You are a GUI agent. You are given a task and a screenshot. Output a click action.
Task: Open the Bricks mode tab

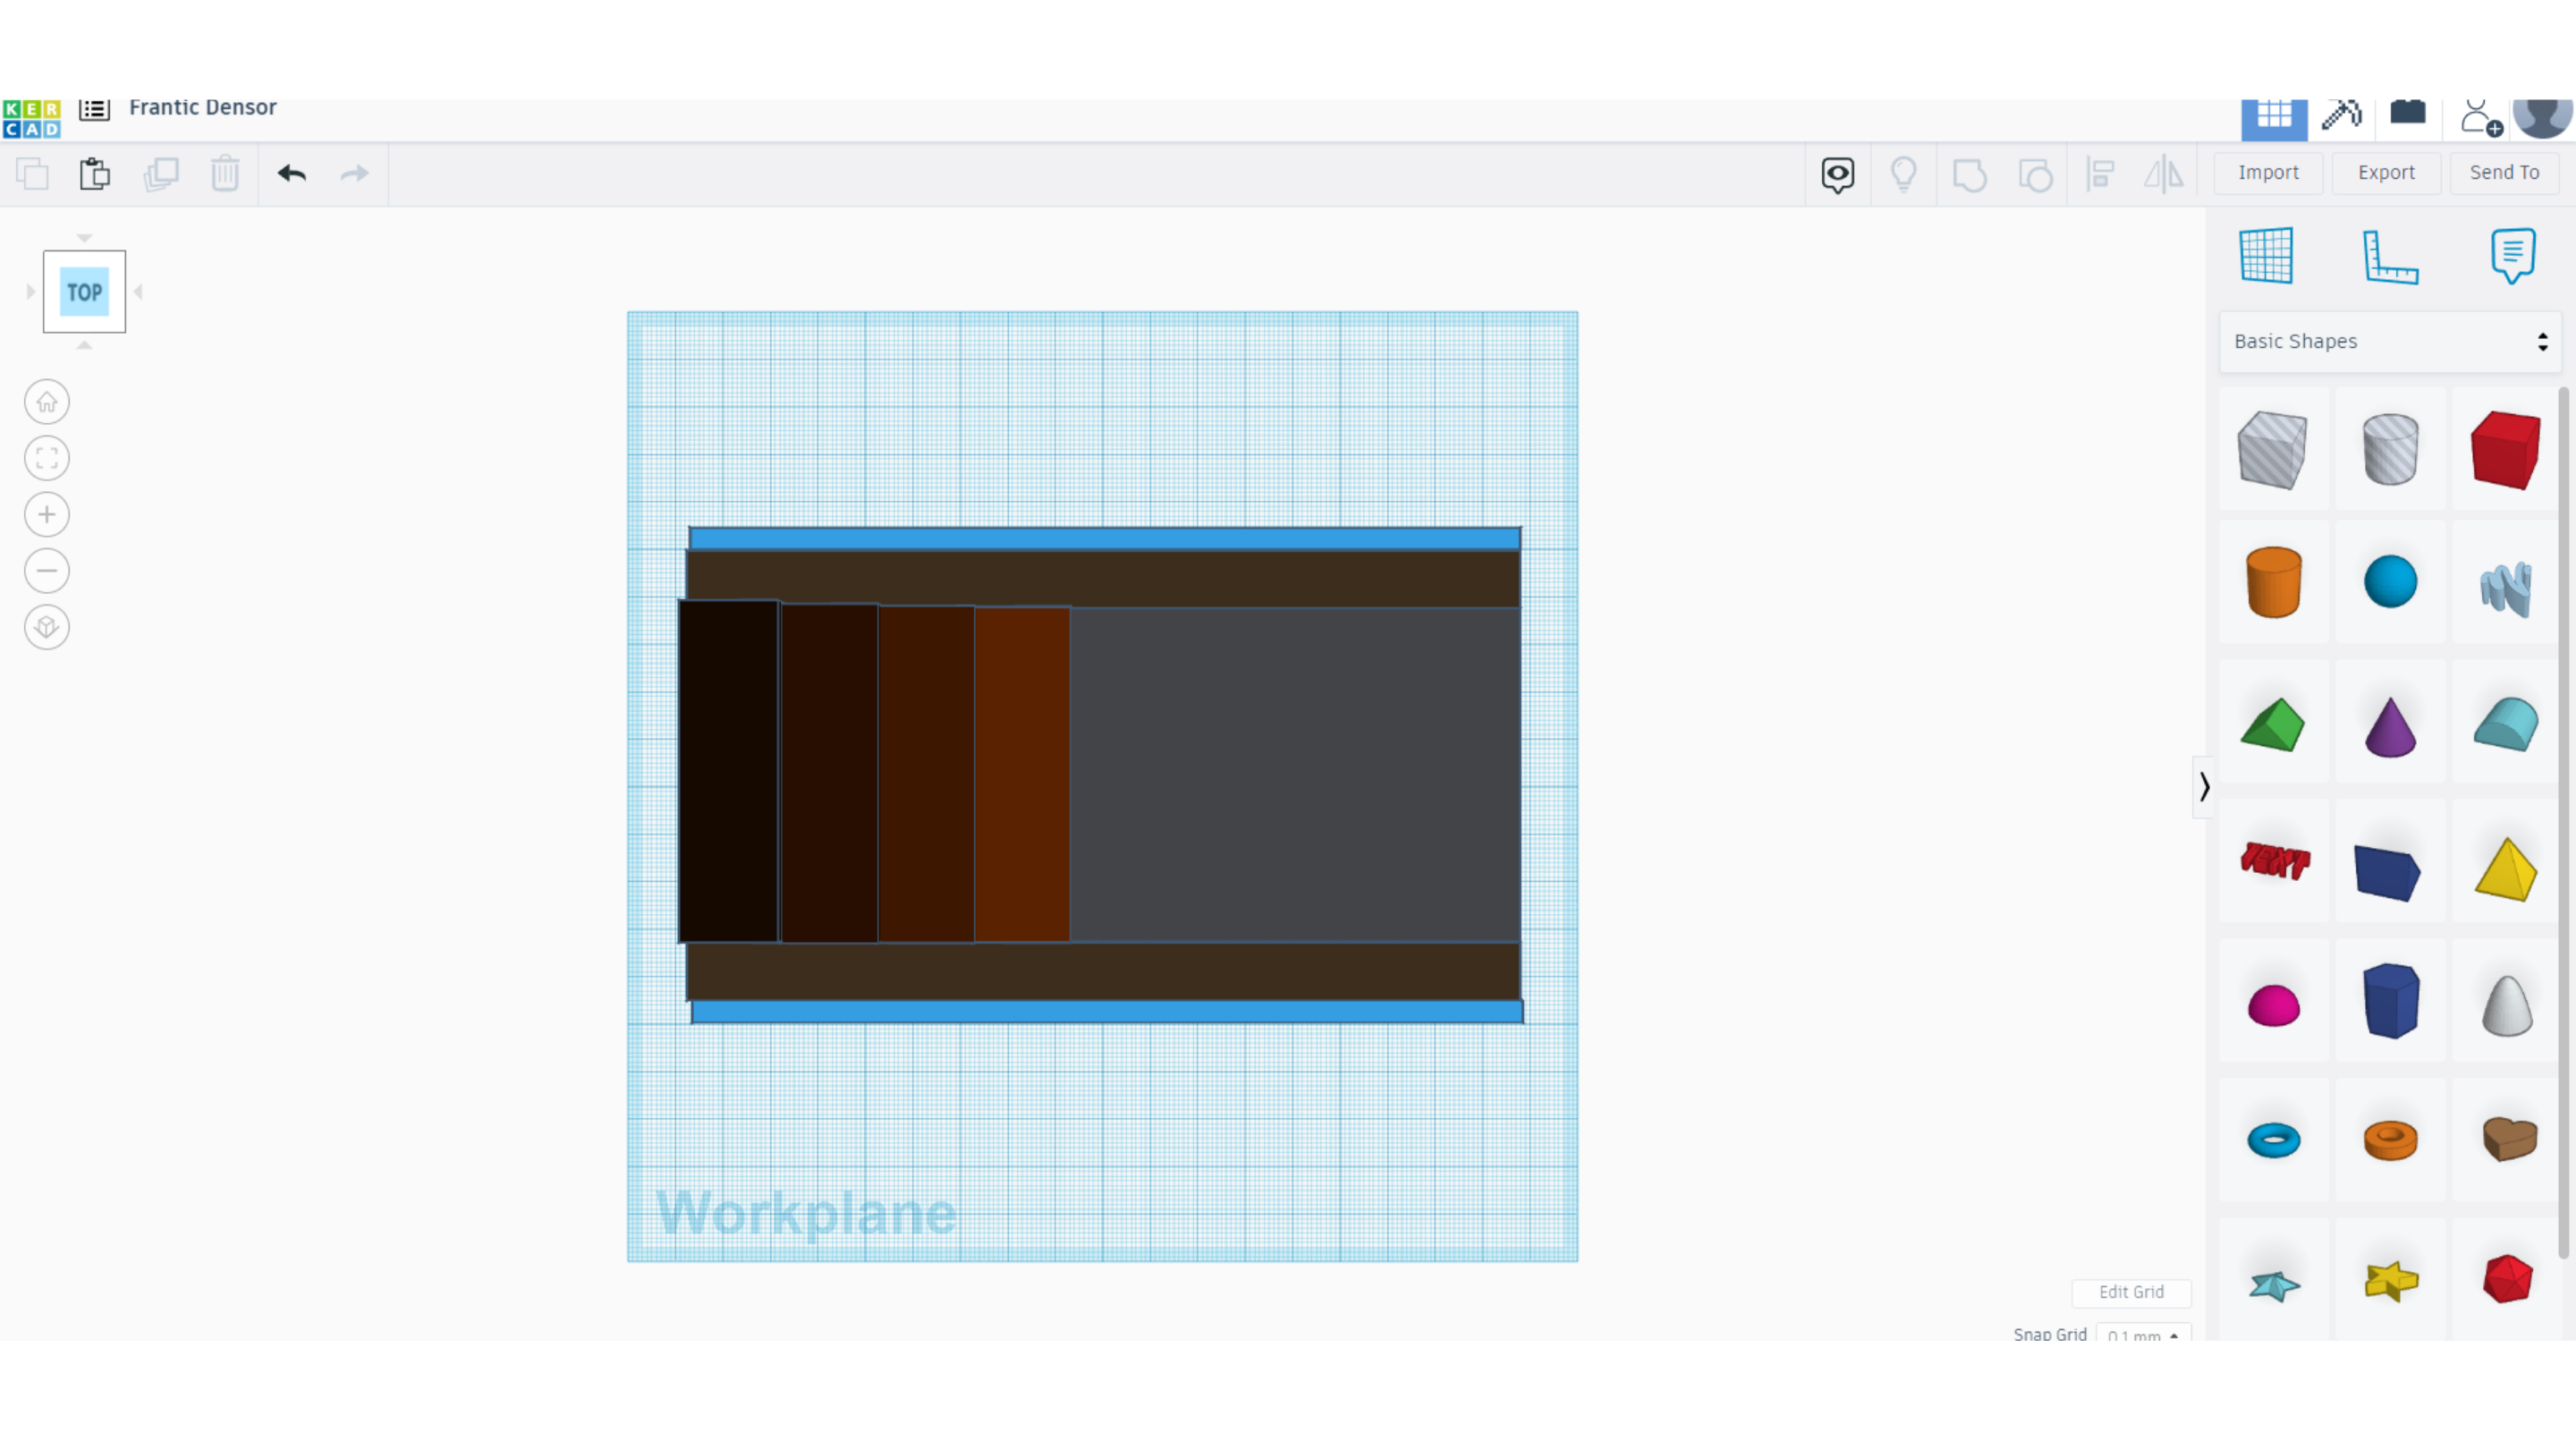tap(2408, 114)
